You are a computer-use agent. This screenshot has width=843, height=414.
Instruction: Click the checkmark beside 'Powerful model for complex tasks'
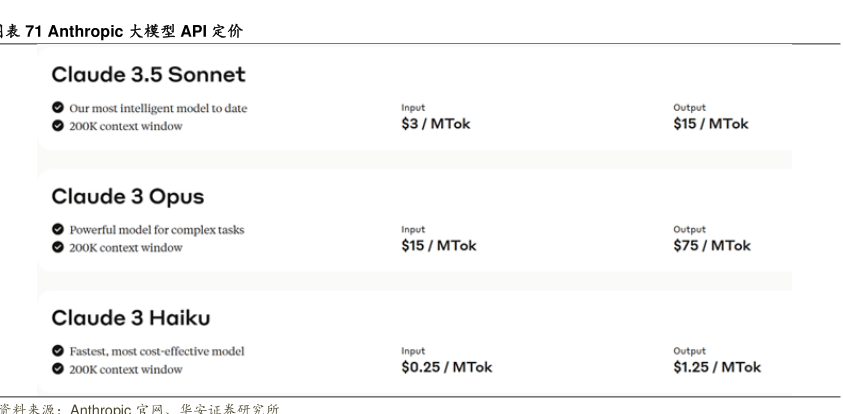(58, 229)
